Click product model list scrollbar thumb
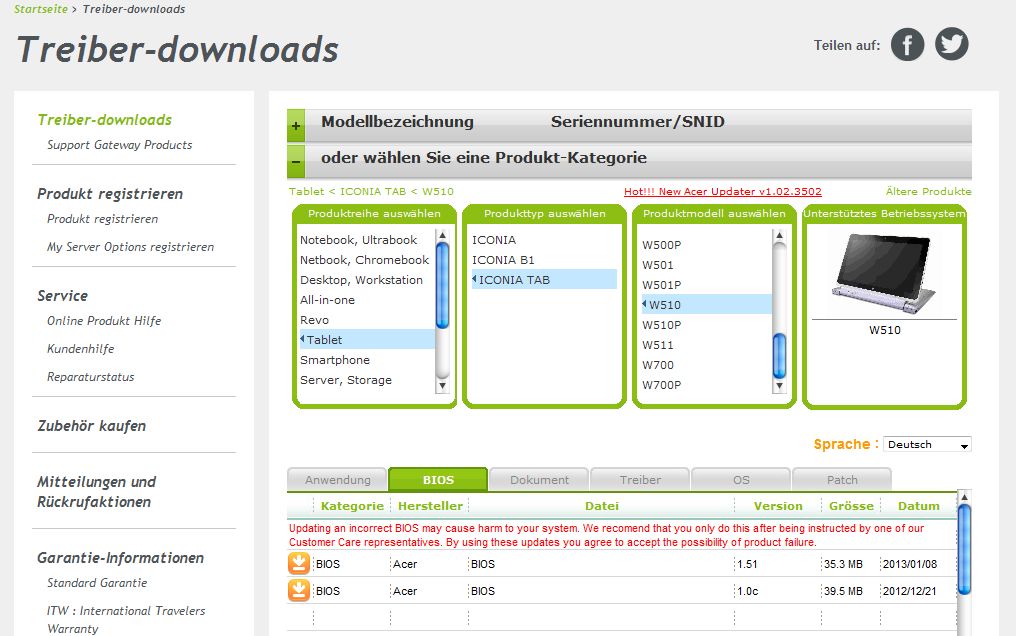This screenshot has height=636, width=1016. 779,356
